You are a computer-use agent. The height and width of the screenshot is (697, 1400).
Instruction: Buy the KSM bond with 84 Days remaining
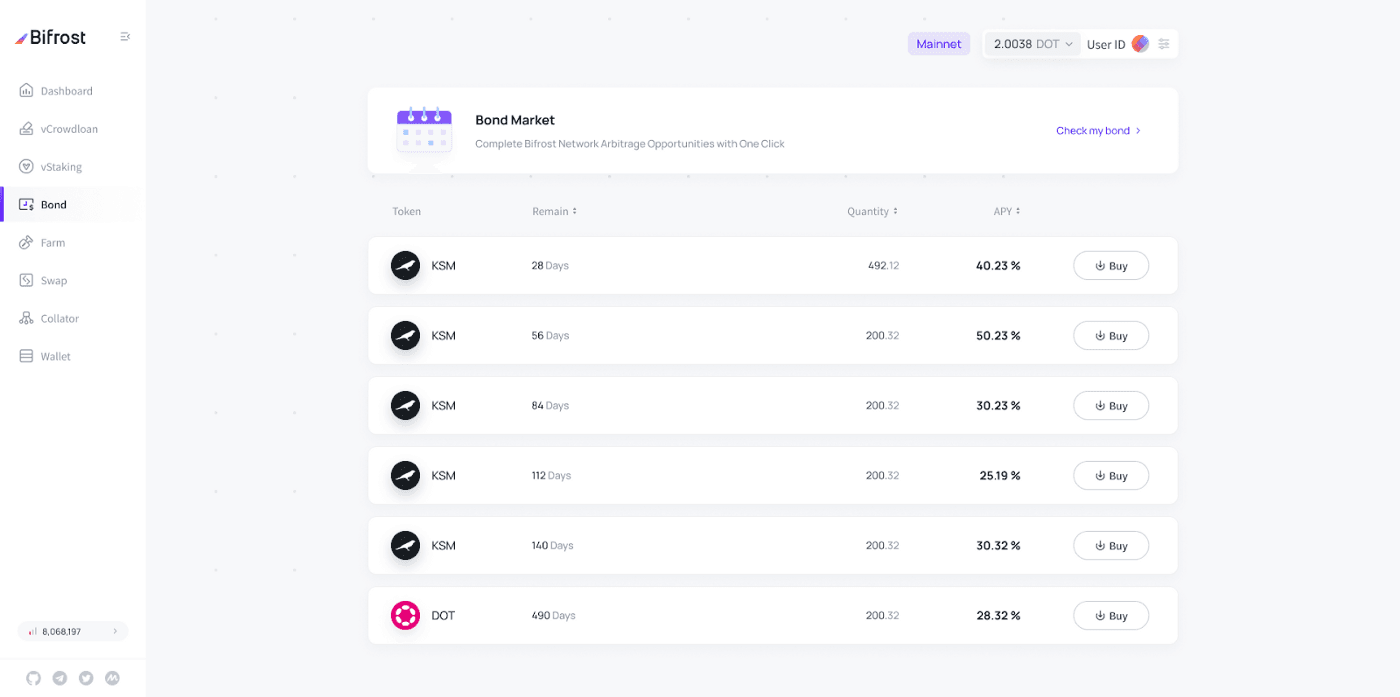[1111, 406]
